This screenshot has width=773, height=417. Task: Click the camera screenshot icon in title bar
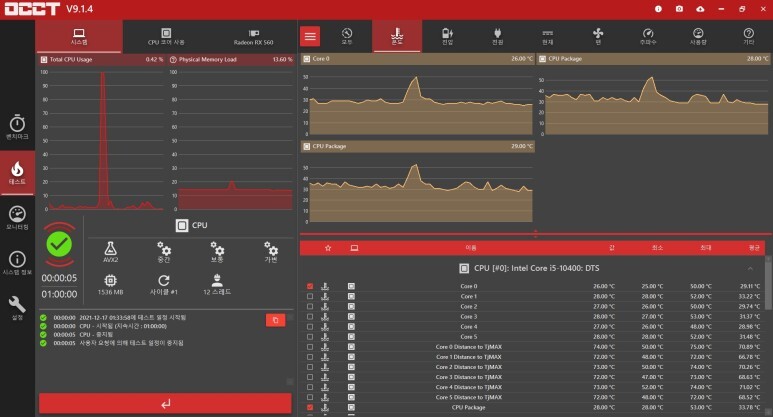(x=678, y=8)
